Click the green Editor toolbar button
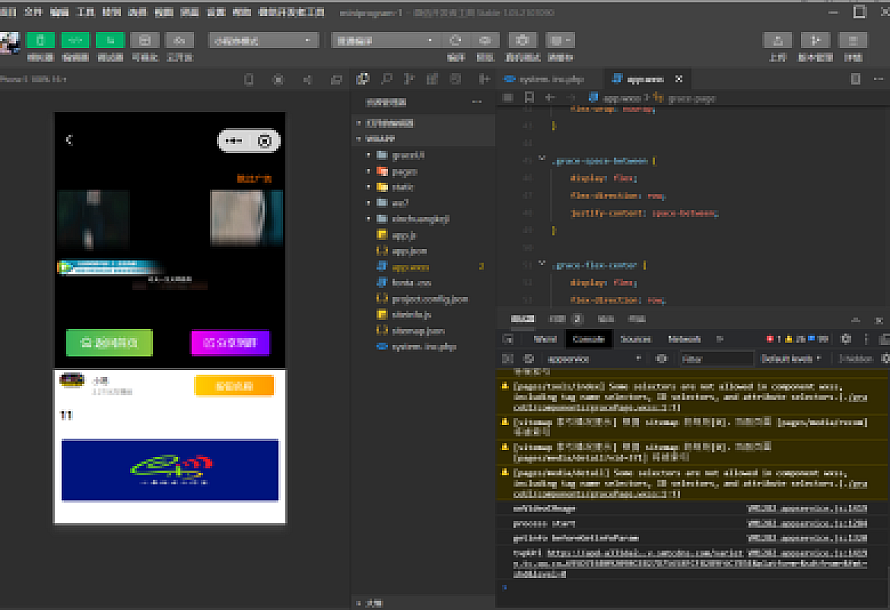Image resolution: width=890 pixels, height=610 pixels. 75,40
